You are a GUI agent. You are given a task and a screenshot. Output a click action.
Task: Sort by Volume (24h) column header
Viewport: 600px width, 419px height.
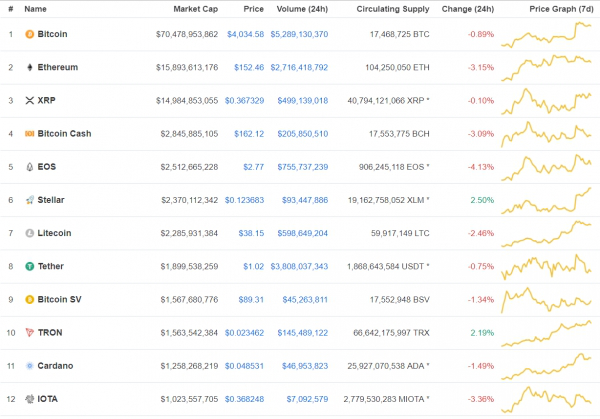click(302, 9)
